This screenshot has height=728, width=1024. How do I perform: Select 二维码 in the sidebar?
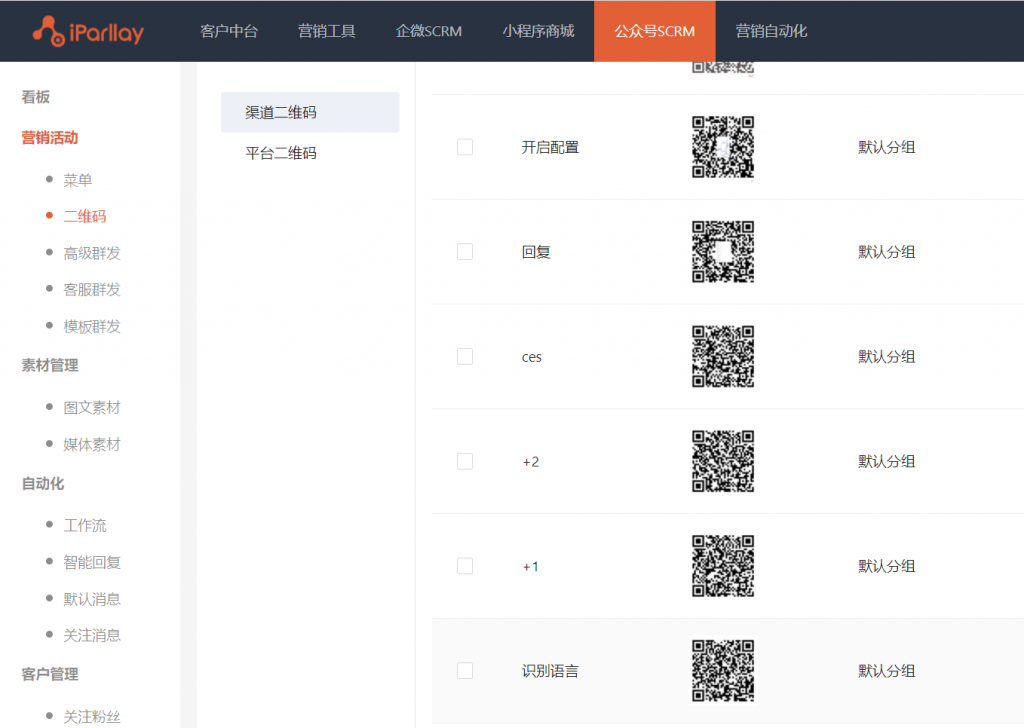click(x=85, y=216)
